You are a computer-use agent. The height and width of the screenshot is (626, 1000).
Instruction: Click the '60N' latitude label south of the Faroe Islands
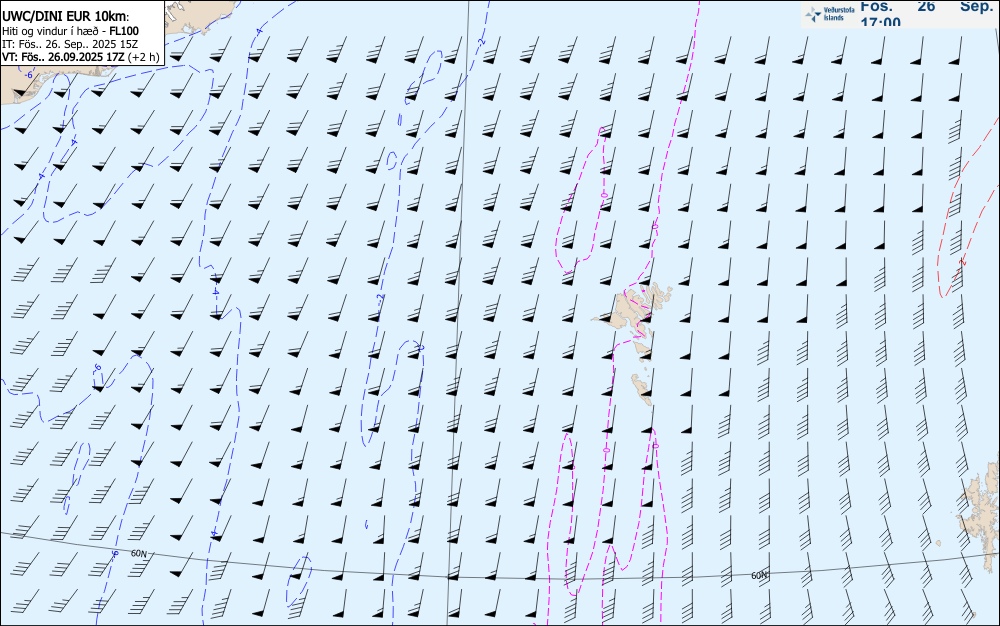click(759, 575)
